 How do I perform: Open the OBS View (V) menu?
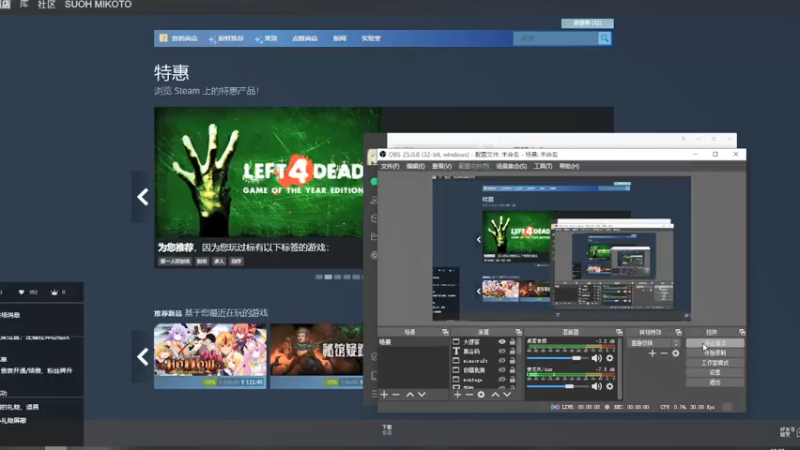(441, 166)
